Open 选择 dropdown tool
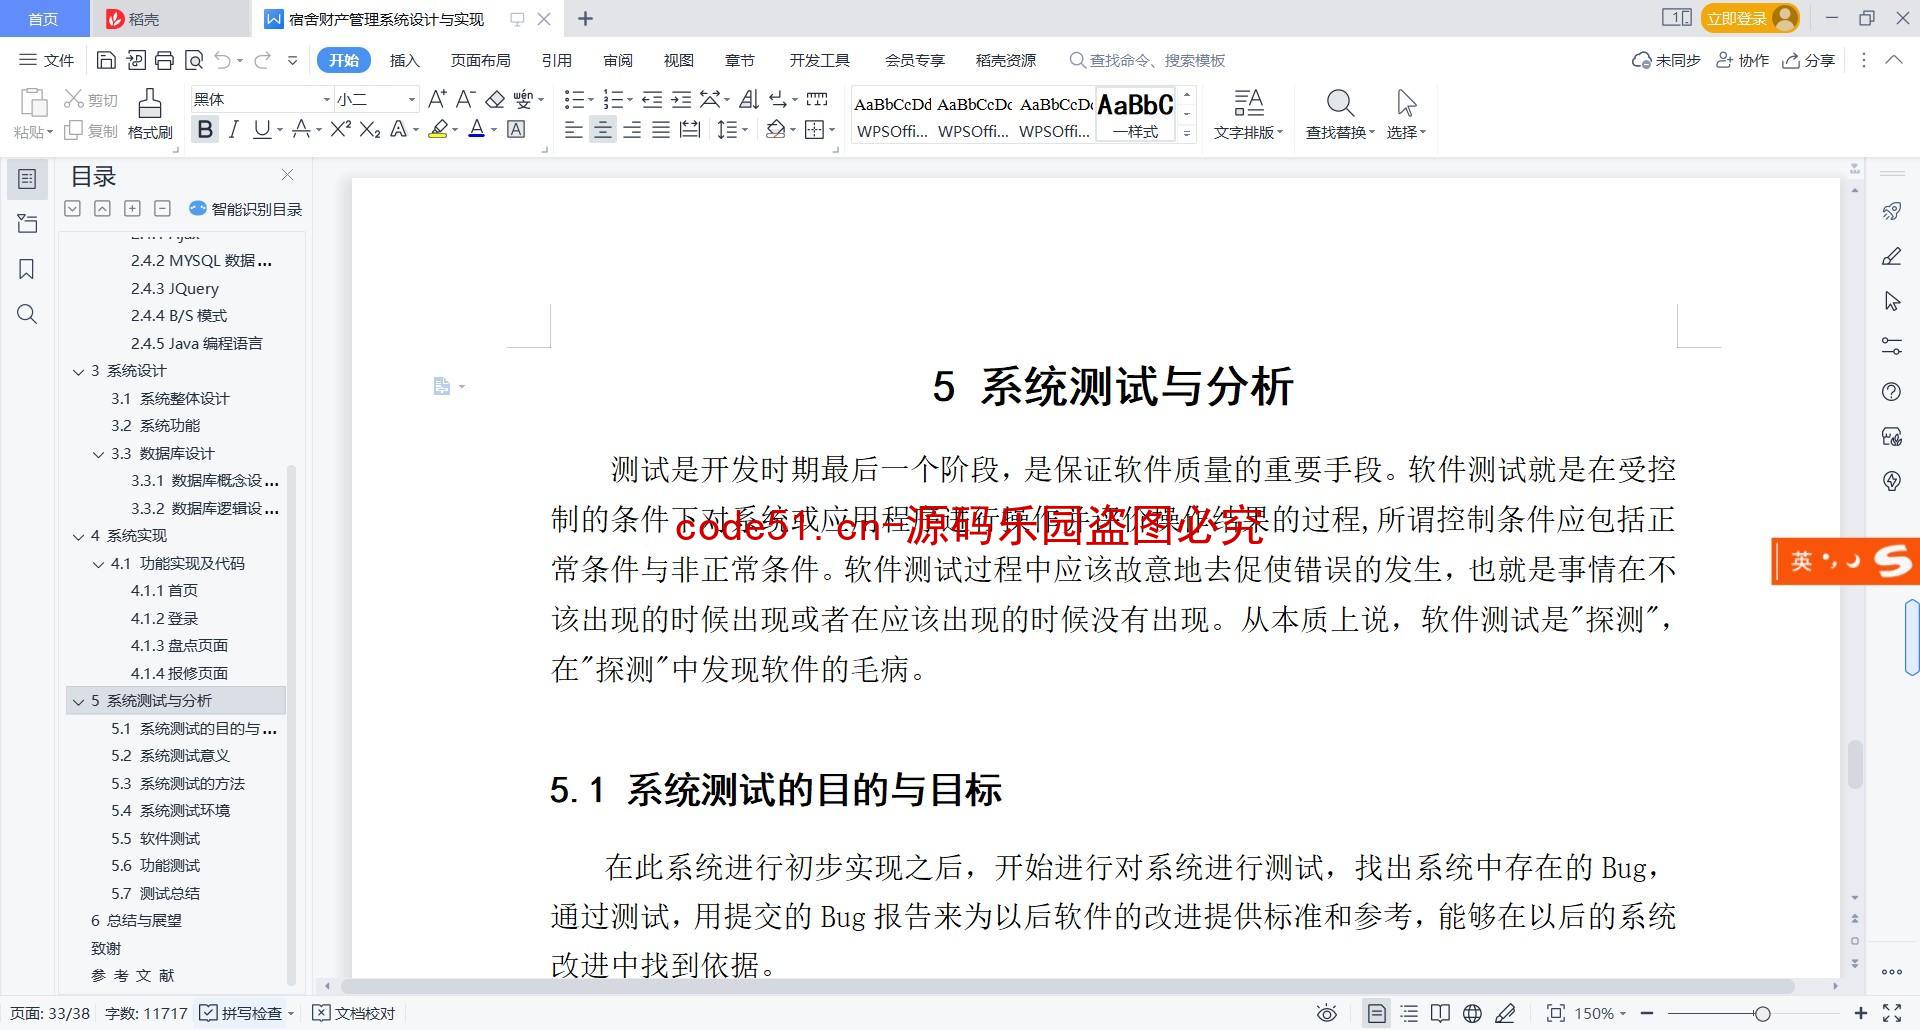This screenshot has height=1030, width=1920. (x=1406, y=114)
